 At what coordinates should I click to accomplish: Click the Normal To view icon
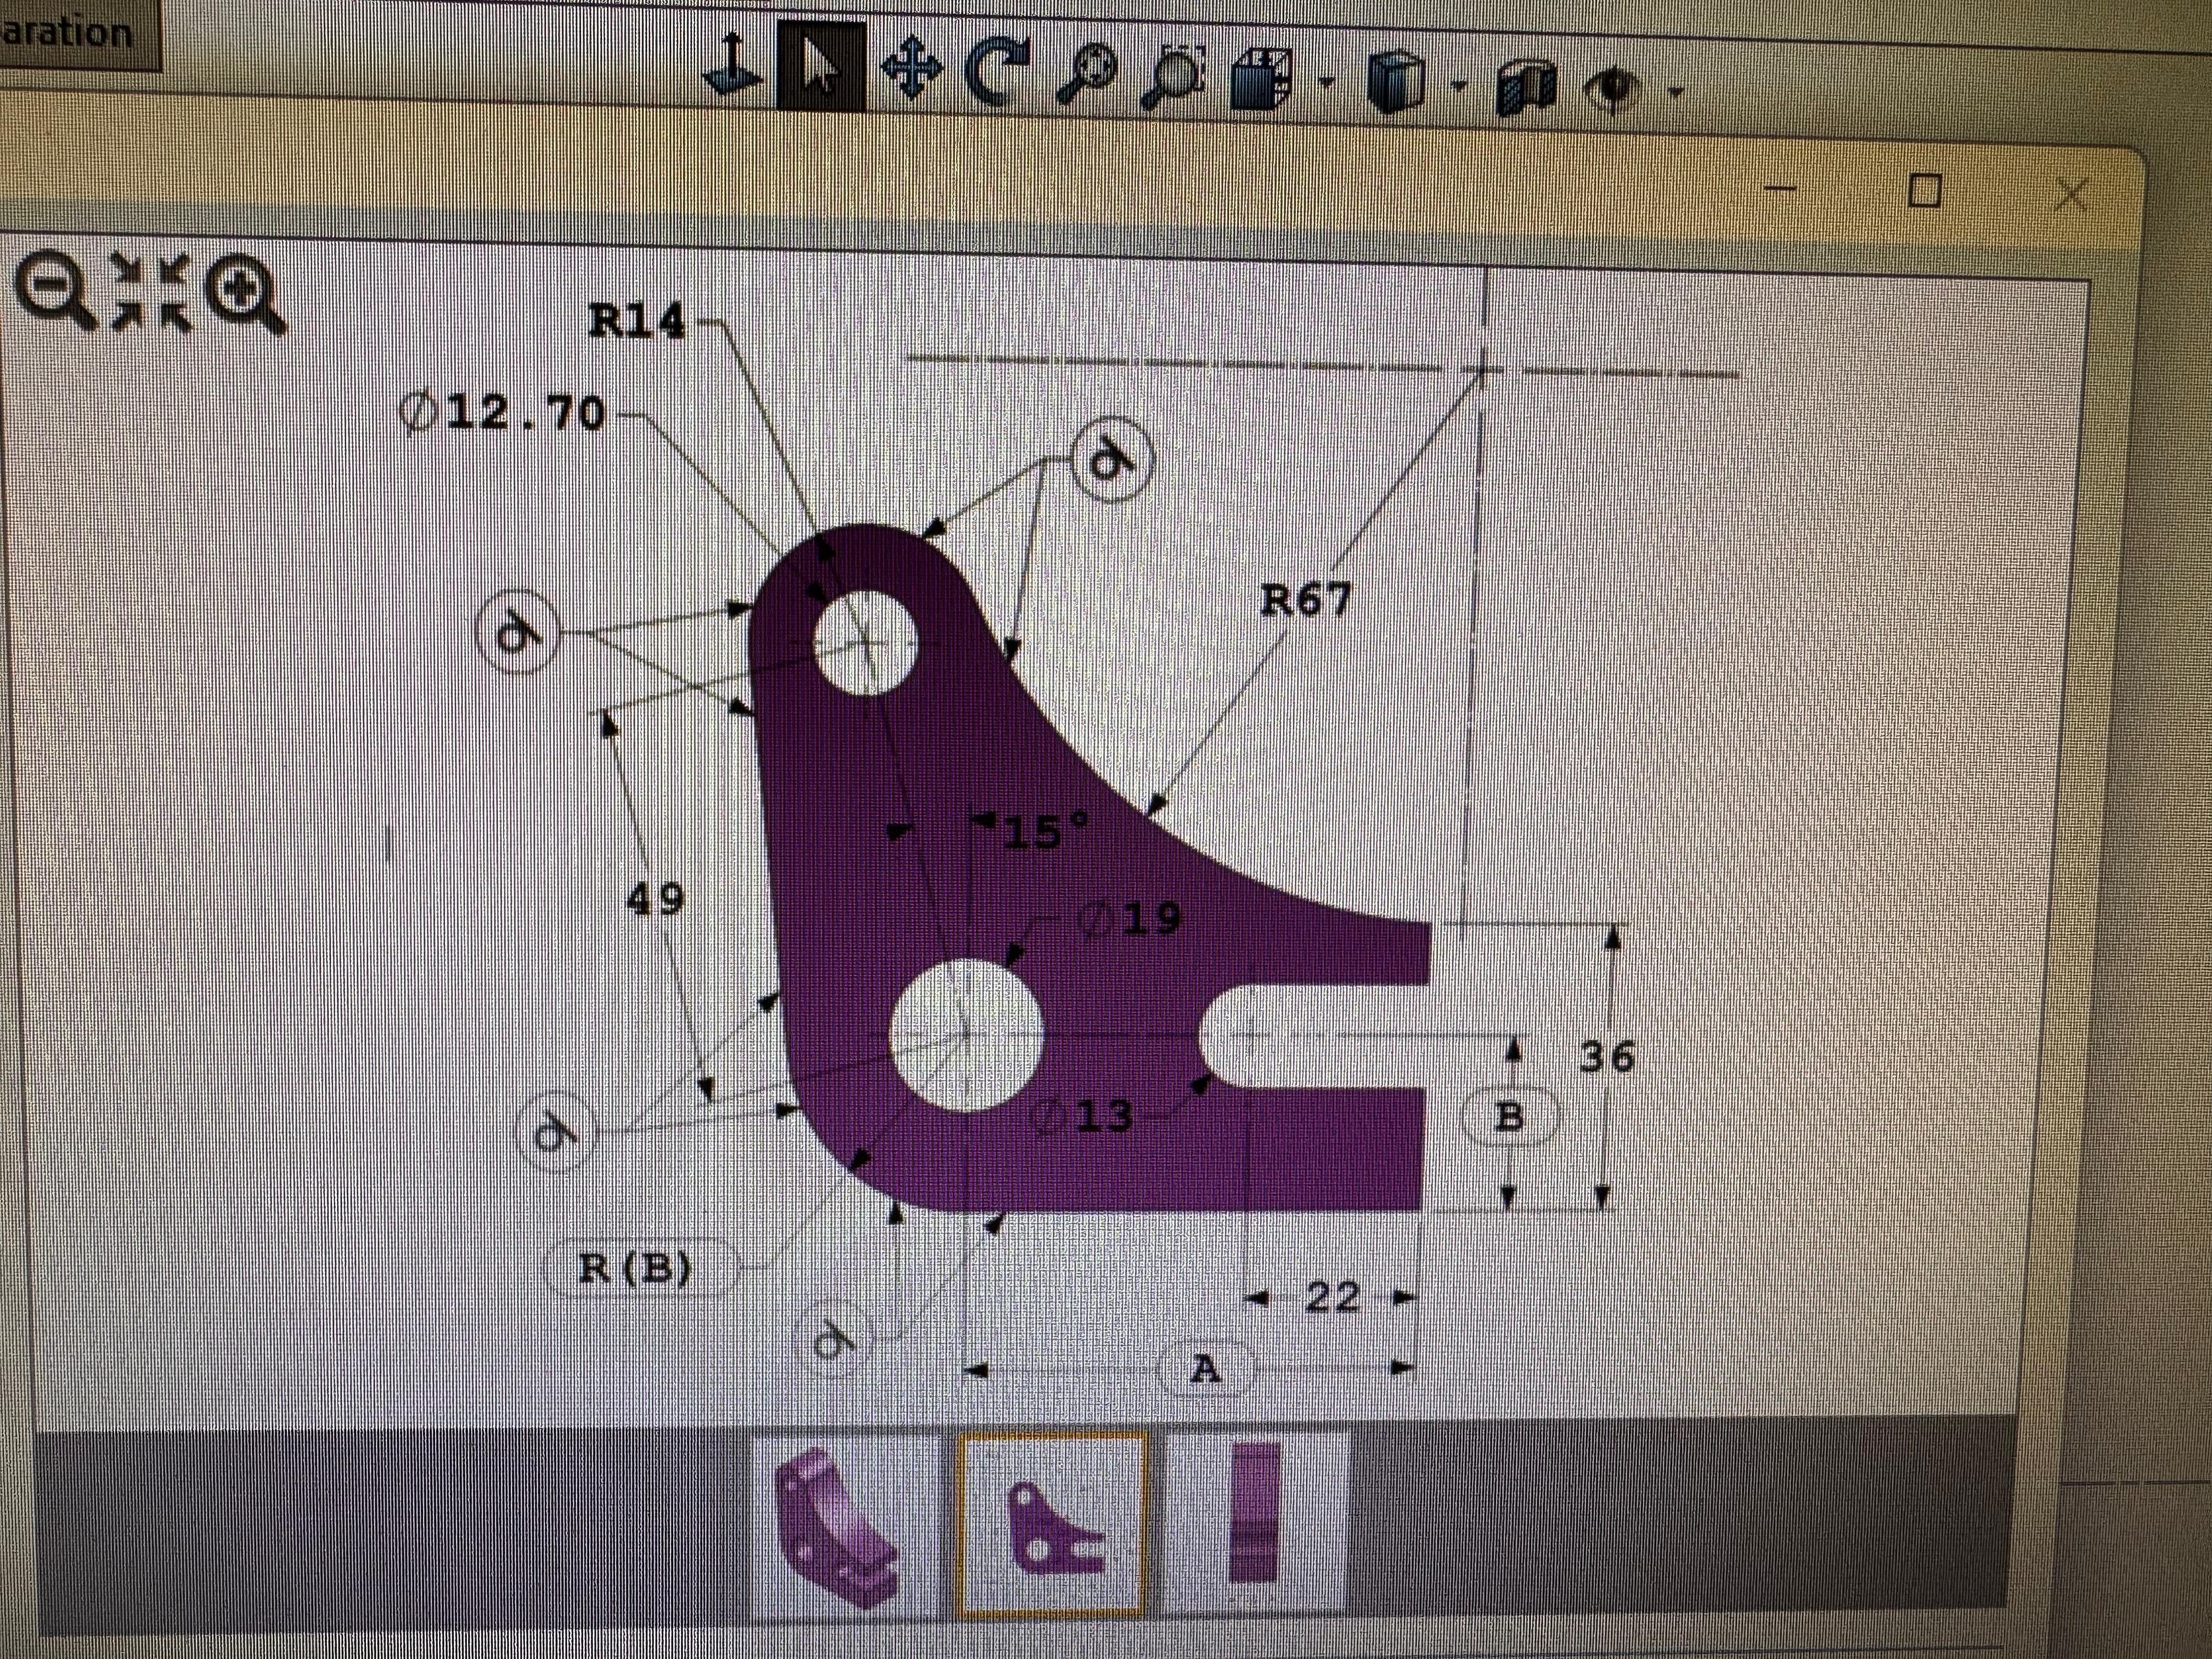click(733, 68)
